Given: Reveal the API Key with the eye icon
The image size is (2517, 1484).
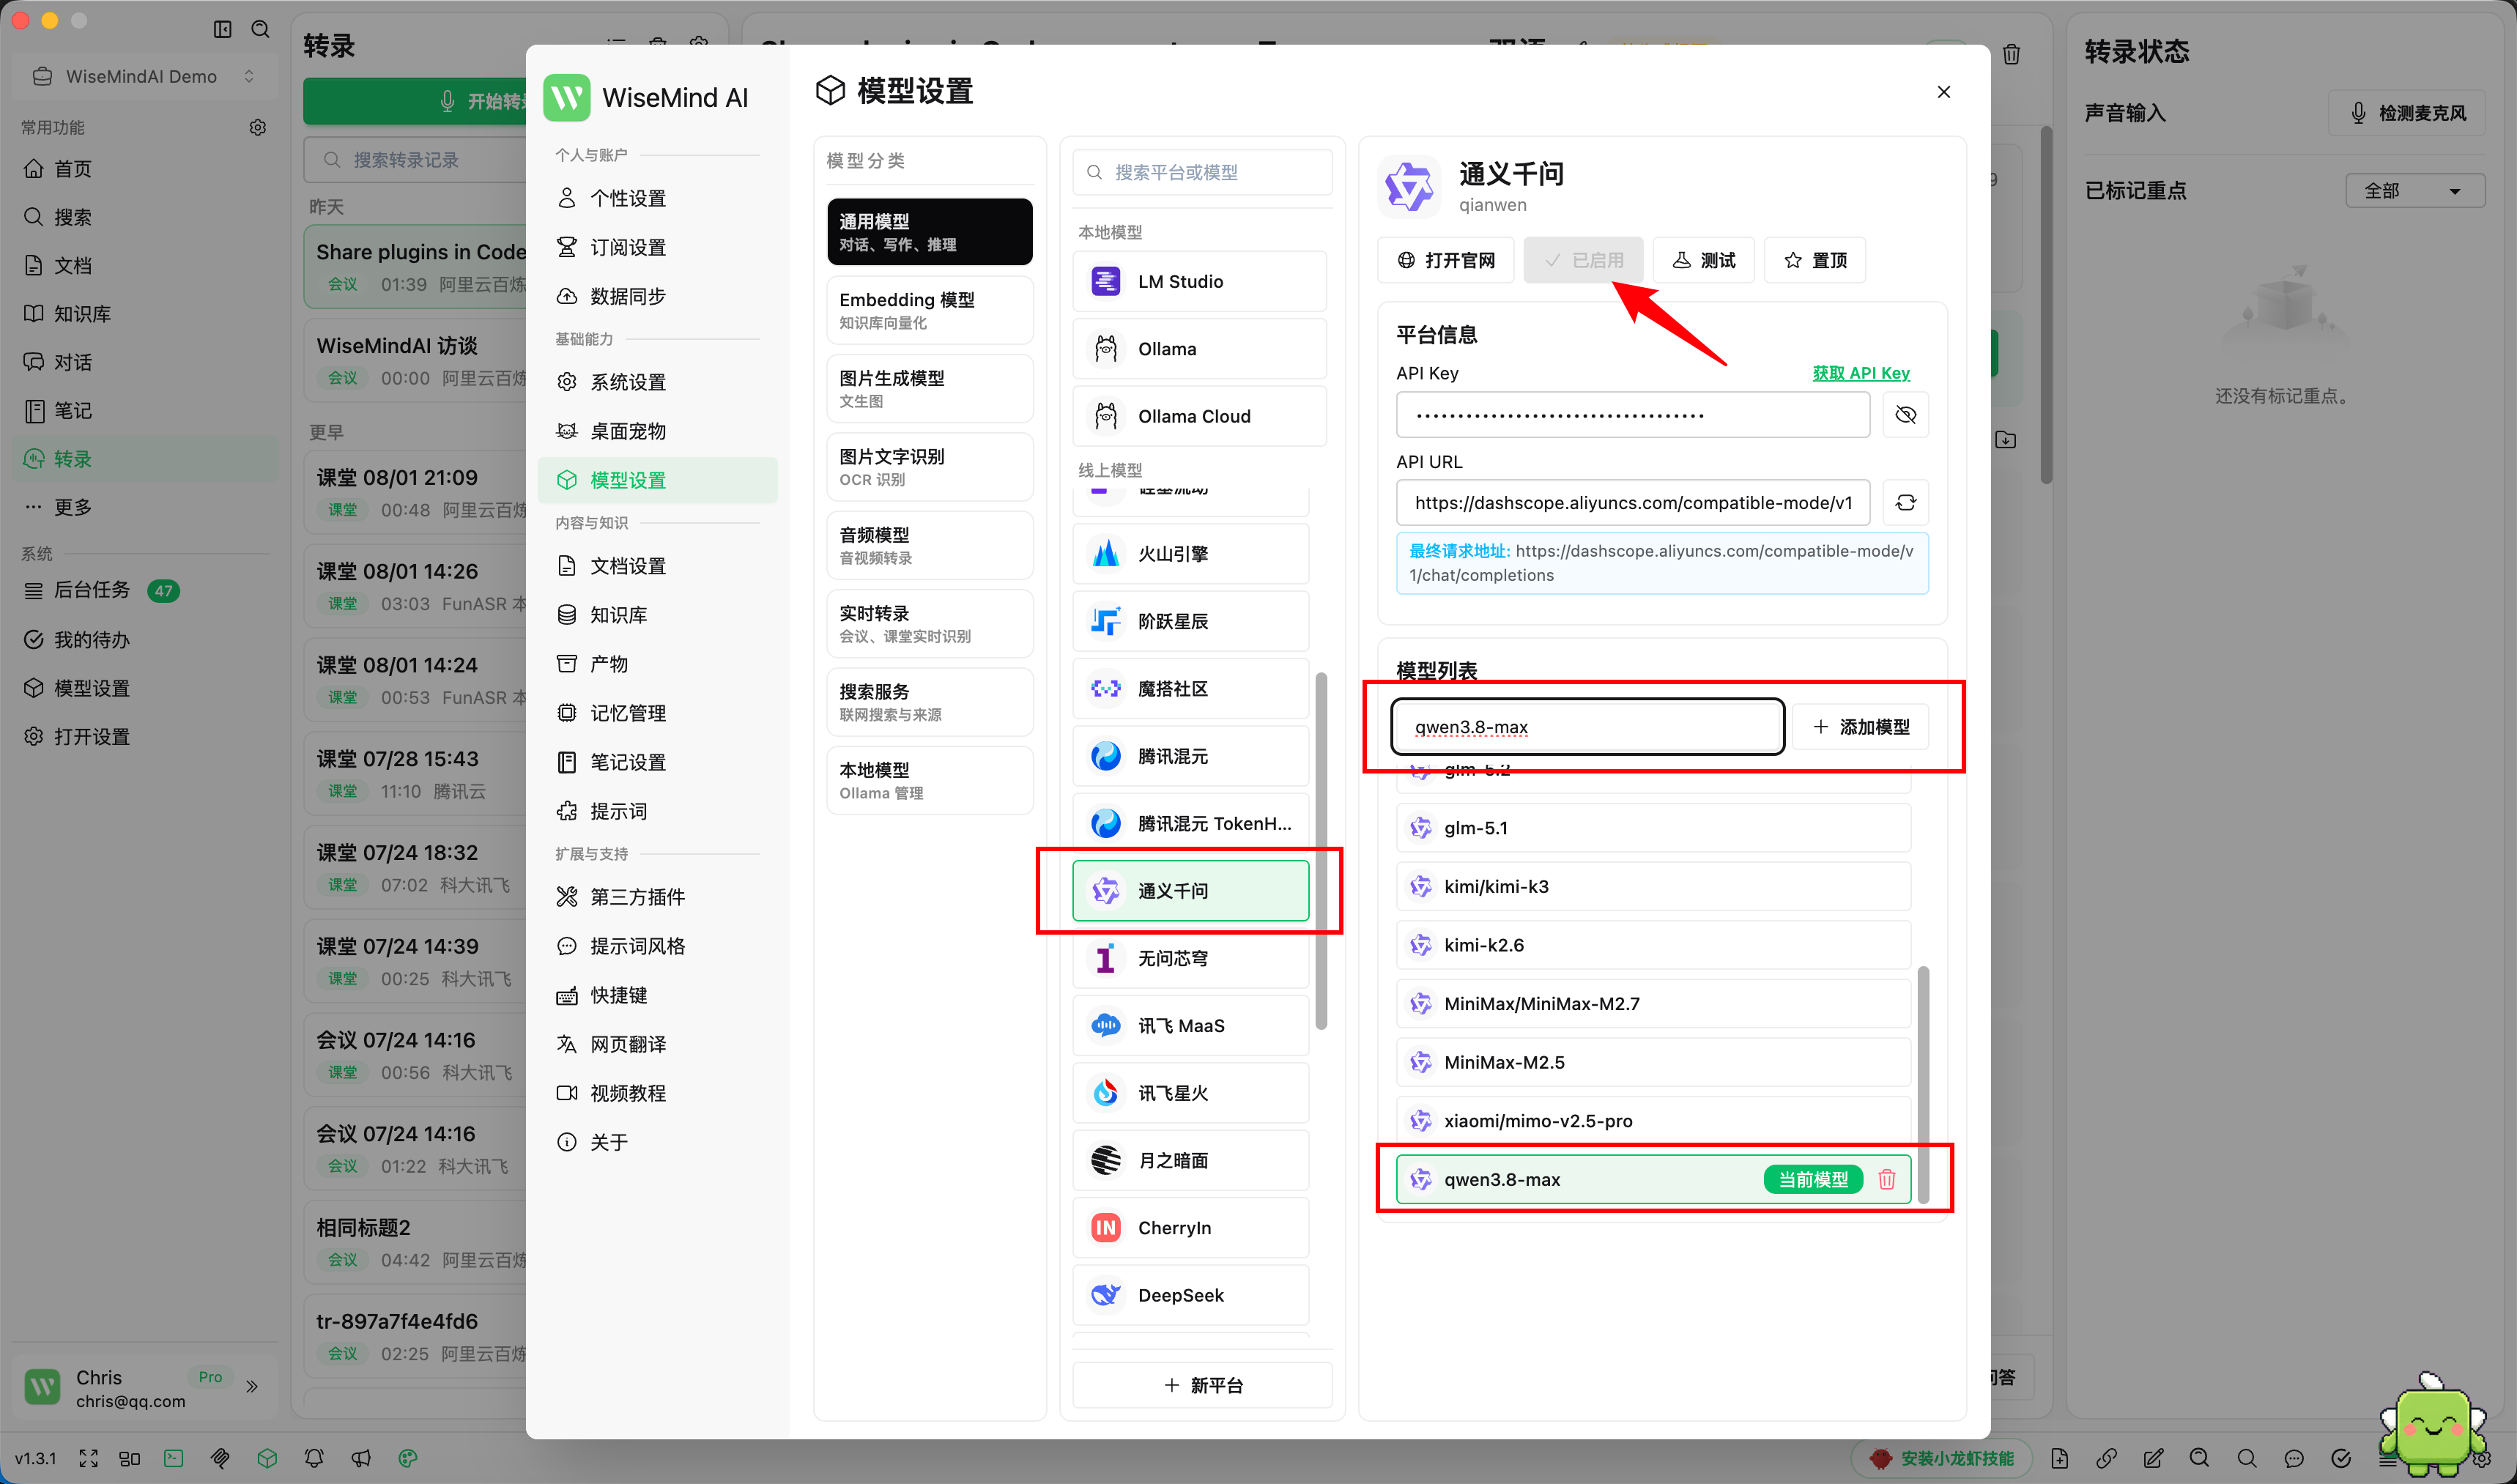Looking at the screenshot, I should [x=1905, y=414].
